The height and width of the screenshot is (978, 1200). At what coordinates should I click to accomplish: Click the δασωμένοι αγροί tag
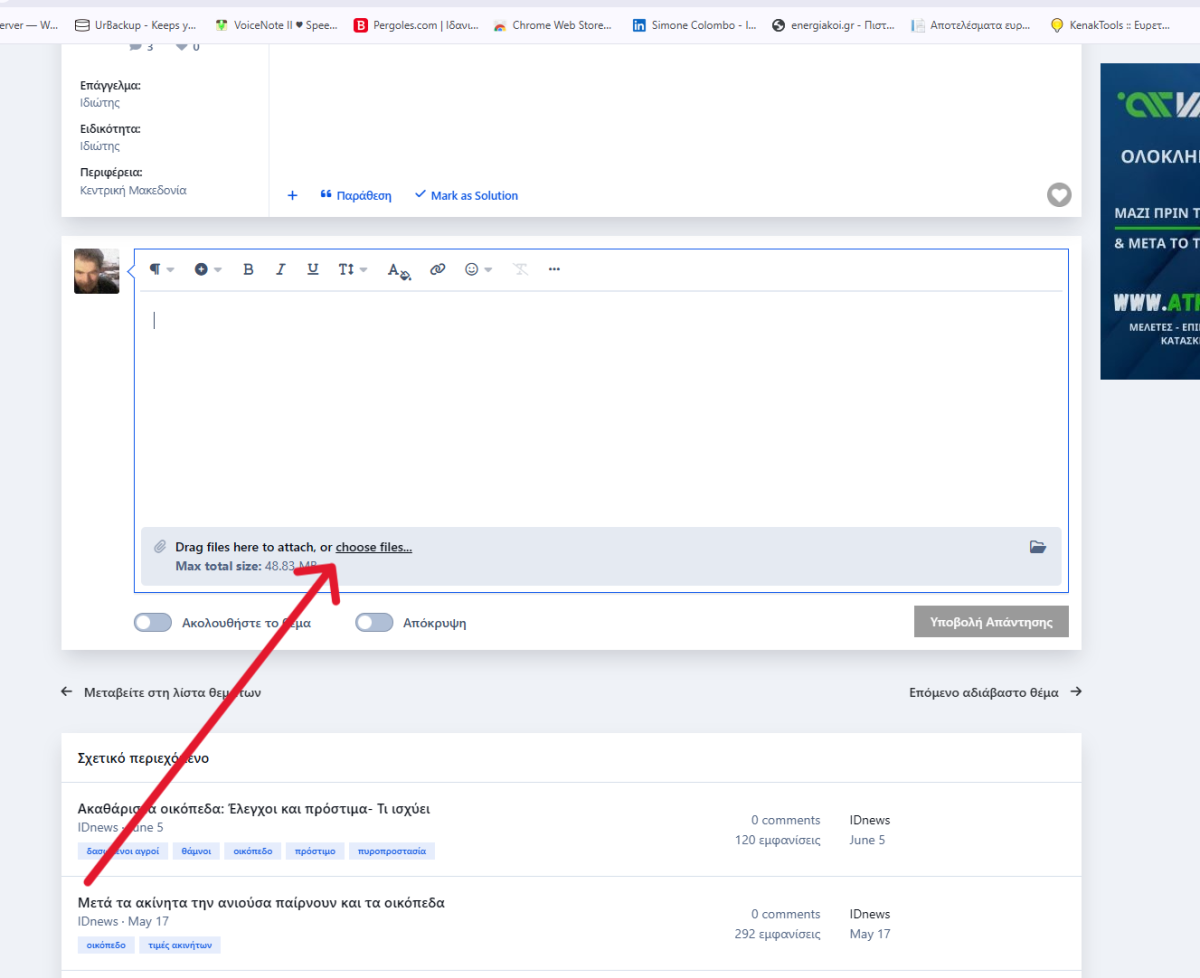click(x=122, y=851)
